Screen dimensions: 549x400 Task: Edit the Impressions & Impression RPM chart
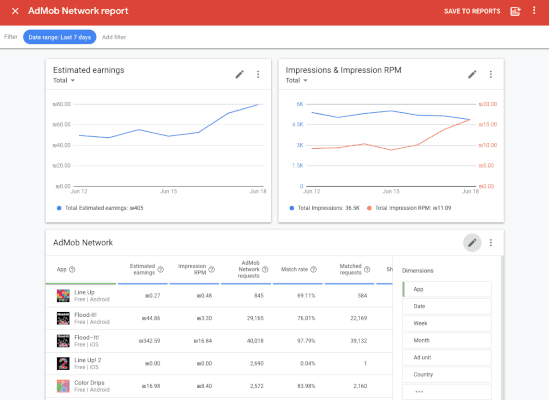point(472,74)
